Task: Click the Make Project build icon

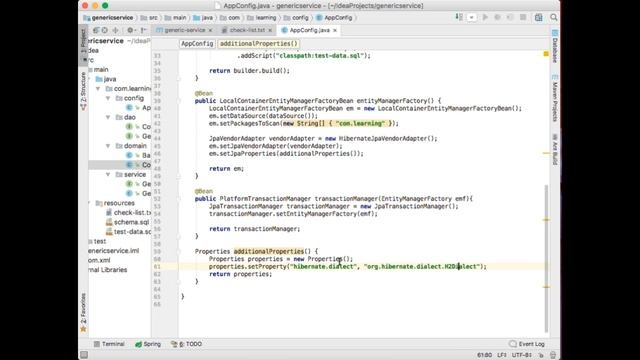Action: pyautogui.click(x=459, y=18)
